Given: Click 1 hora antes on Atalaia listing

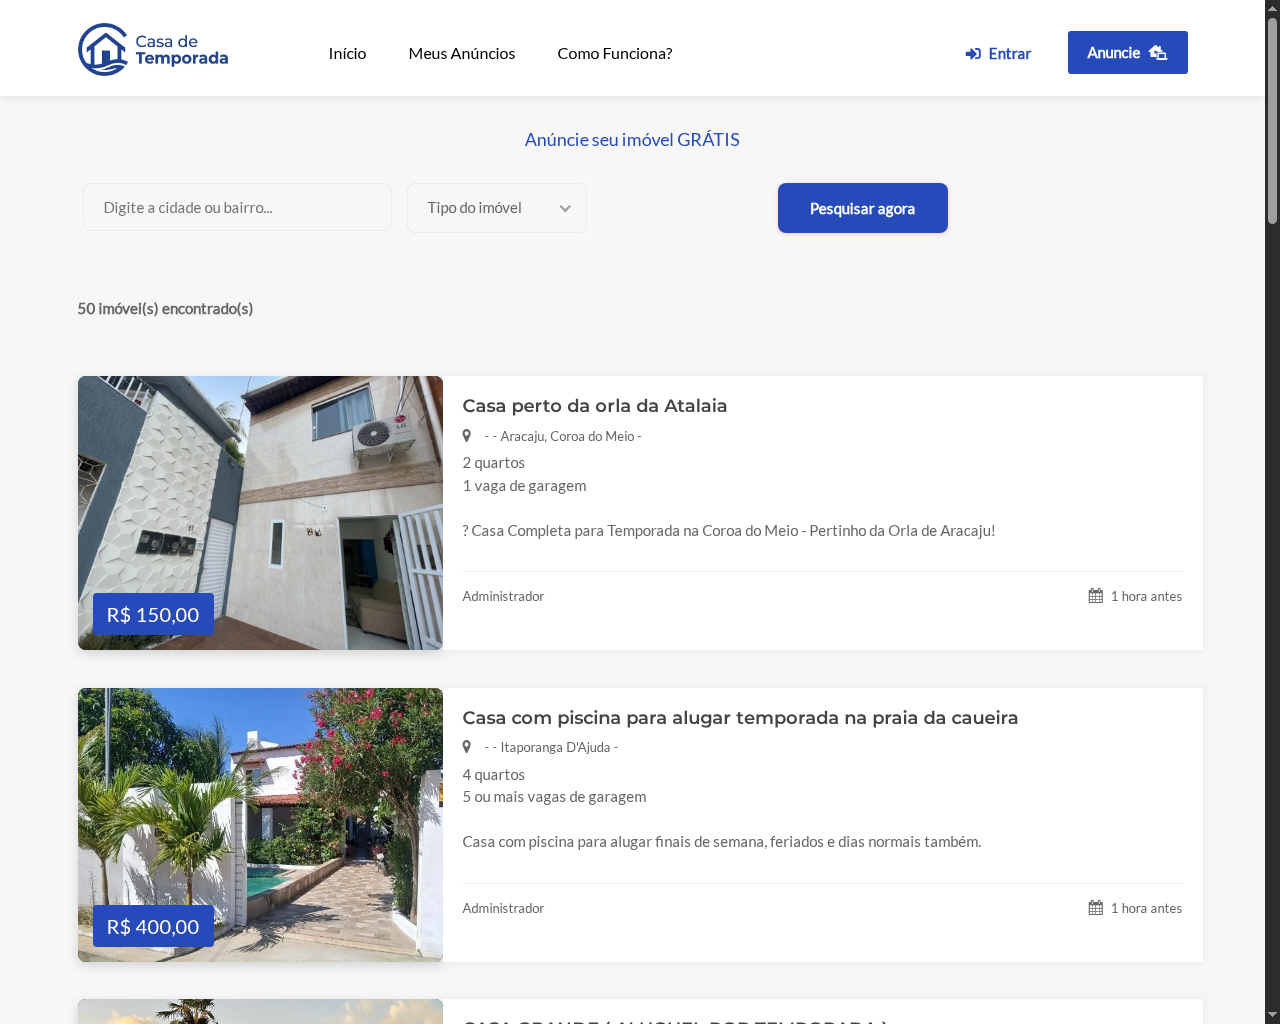Looking at the screenshot, I should [1146, 596].
